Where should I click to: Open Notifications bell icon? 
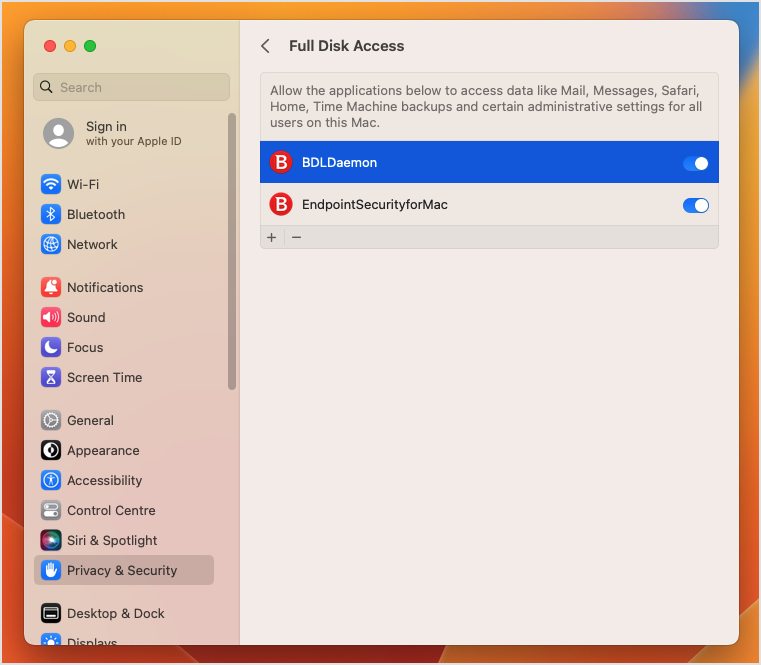click(51, 287)
